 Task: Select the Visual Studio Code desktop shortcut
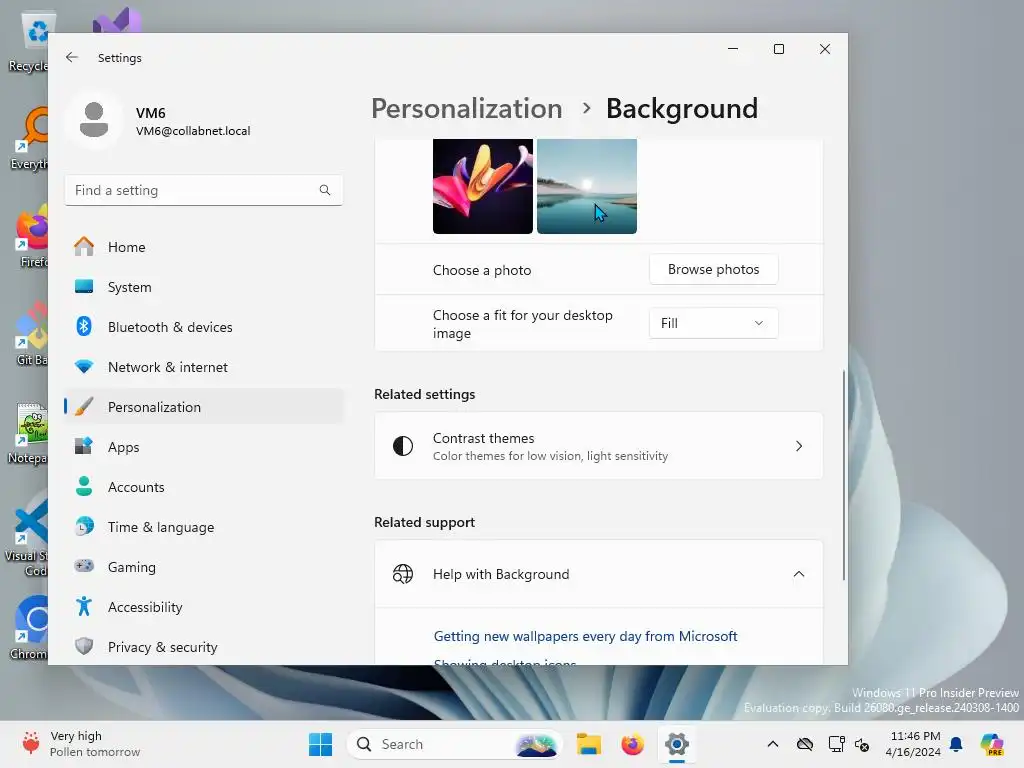pos(27,538)
